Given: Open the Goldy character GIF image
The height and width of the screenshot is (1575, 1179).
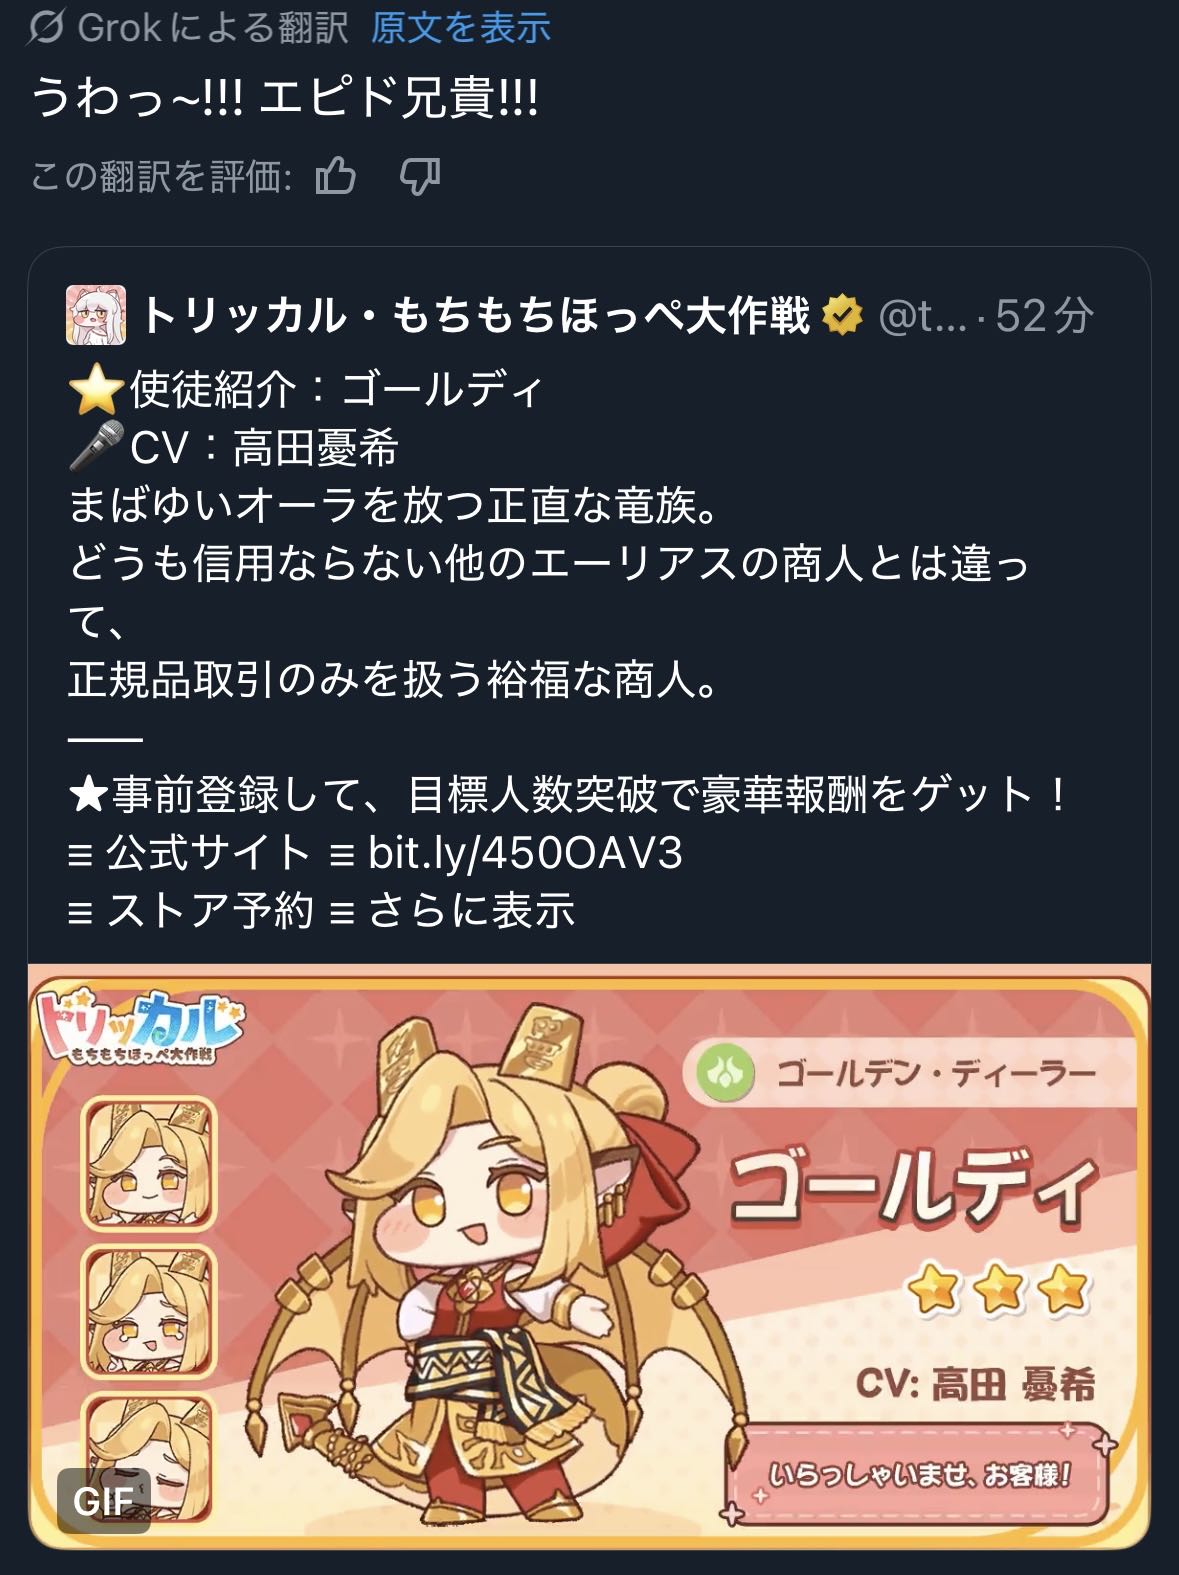Looking at the screenshot, I should (x=589, y=1256).
